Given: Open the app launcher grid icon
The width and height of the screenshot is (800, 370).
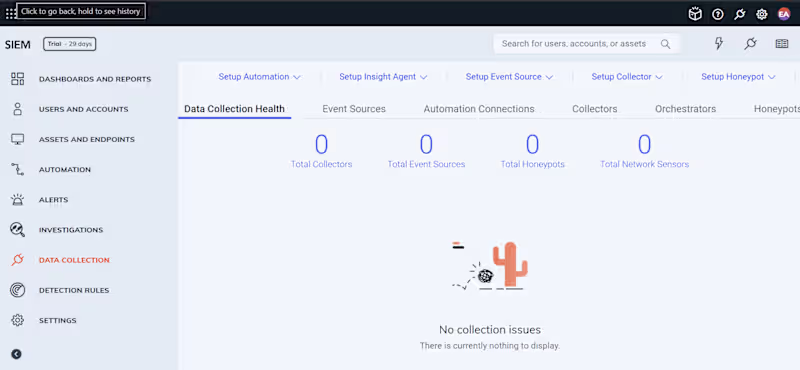Looking at the screenshot, I should [x=11, y=14].
